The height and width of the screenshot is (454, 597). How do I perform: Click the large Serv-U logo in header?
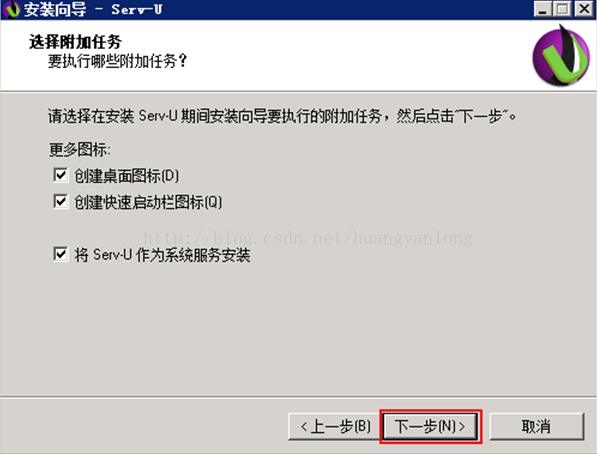[561, 56]
